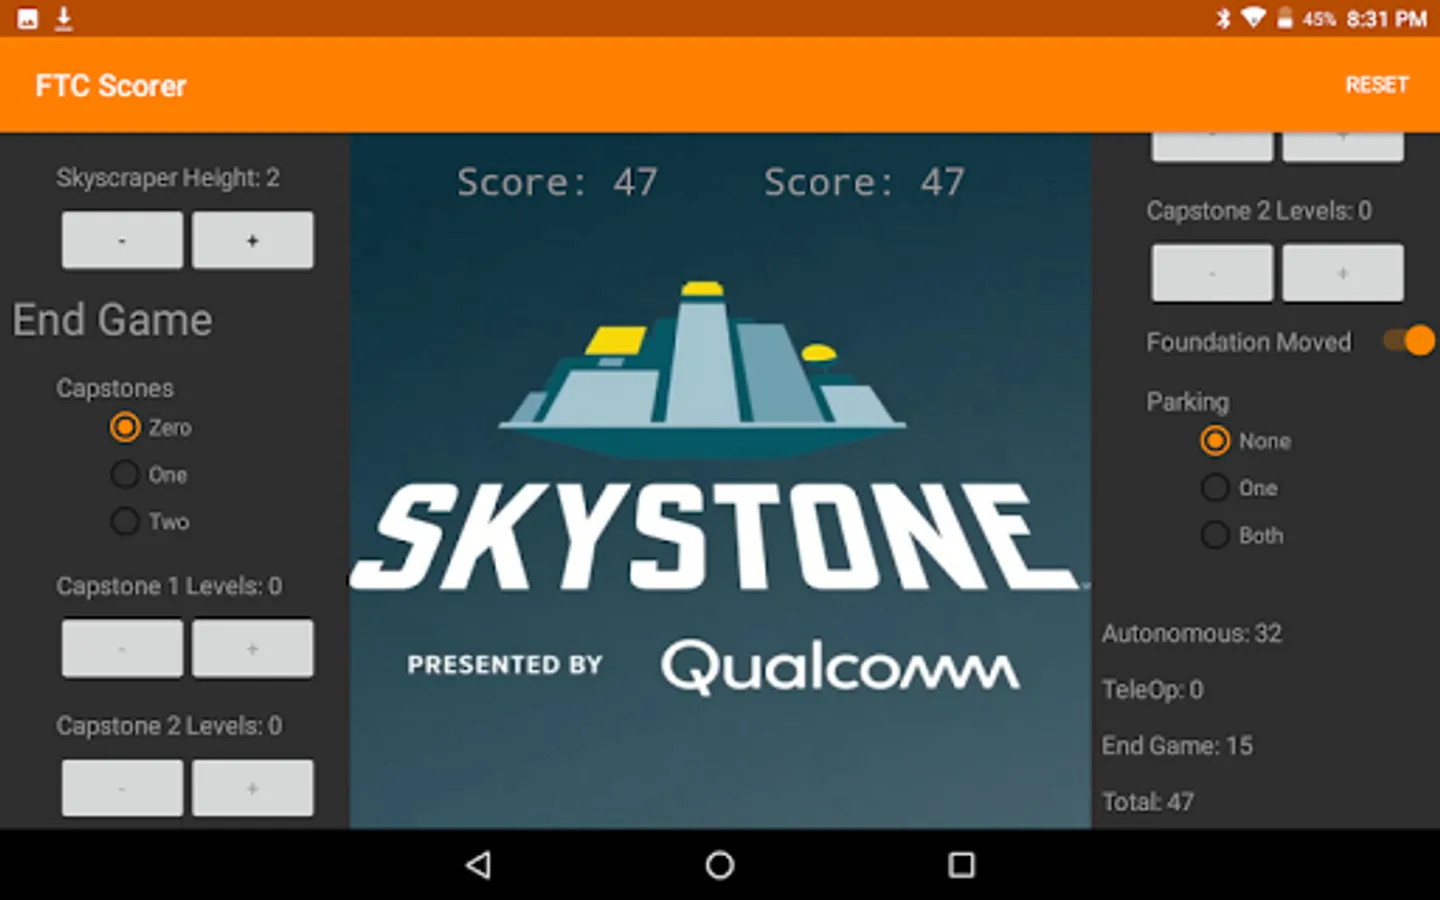This screenshot has height=900, width=1440.
Task: Increase Capstone 1 Levels with plus button
Action: (252, 649)
